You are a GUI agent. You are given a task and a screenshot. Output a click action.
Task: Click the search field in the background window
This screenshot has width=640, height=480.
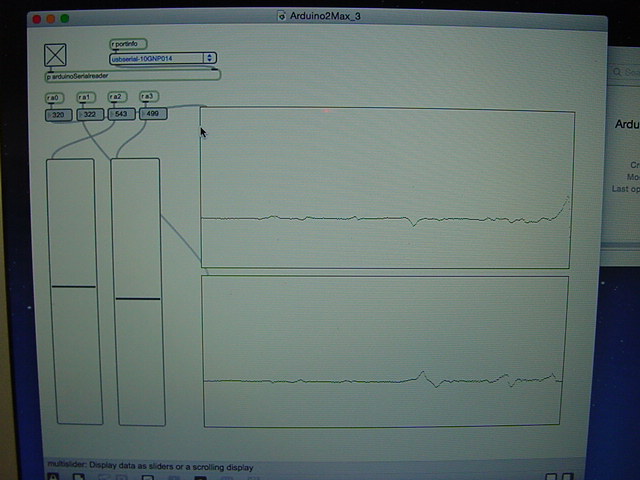pyautogui.click(x=625, y=72)
